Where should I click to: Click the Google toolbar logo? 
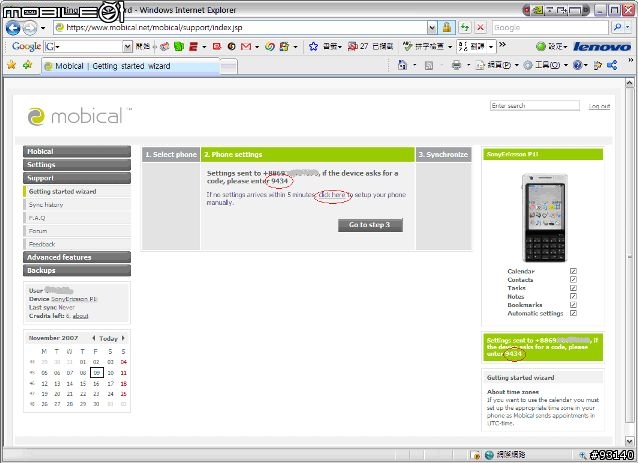coord(26,46)
